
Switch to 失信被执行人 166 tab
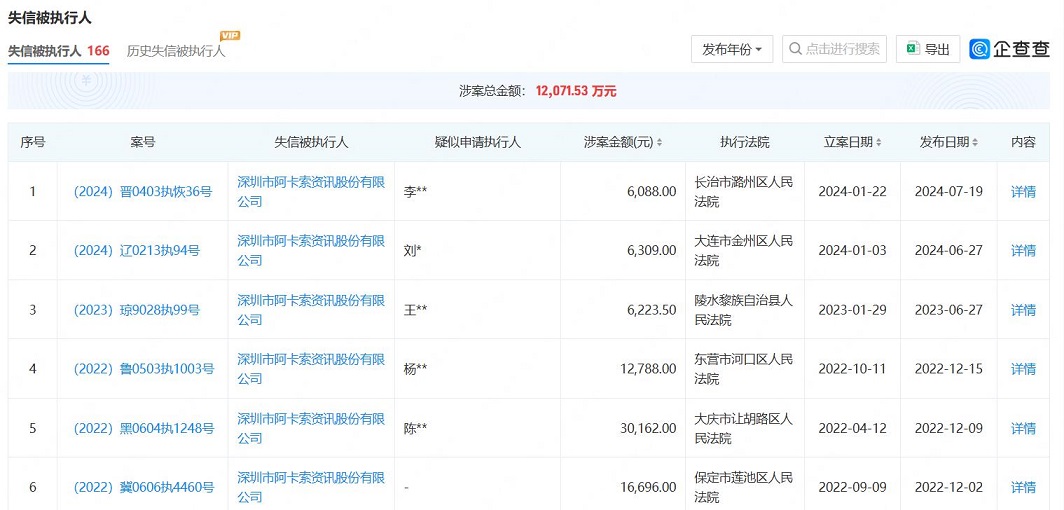58,51
